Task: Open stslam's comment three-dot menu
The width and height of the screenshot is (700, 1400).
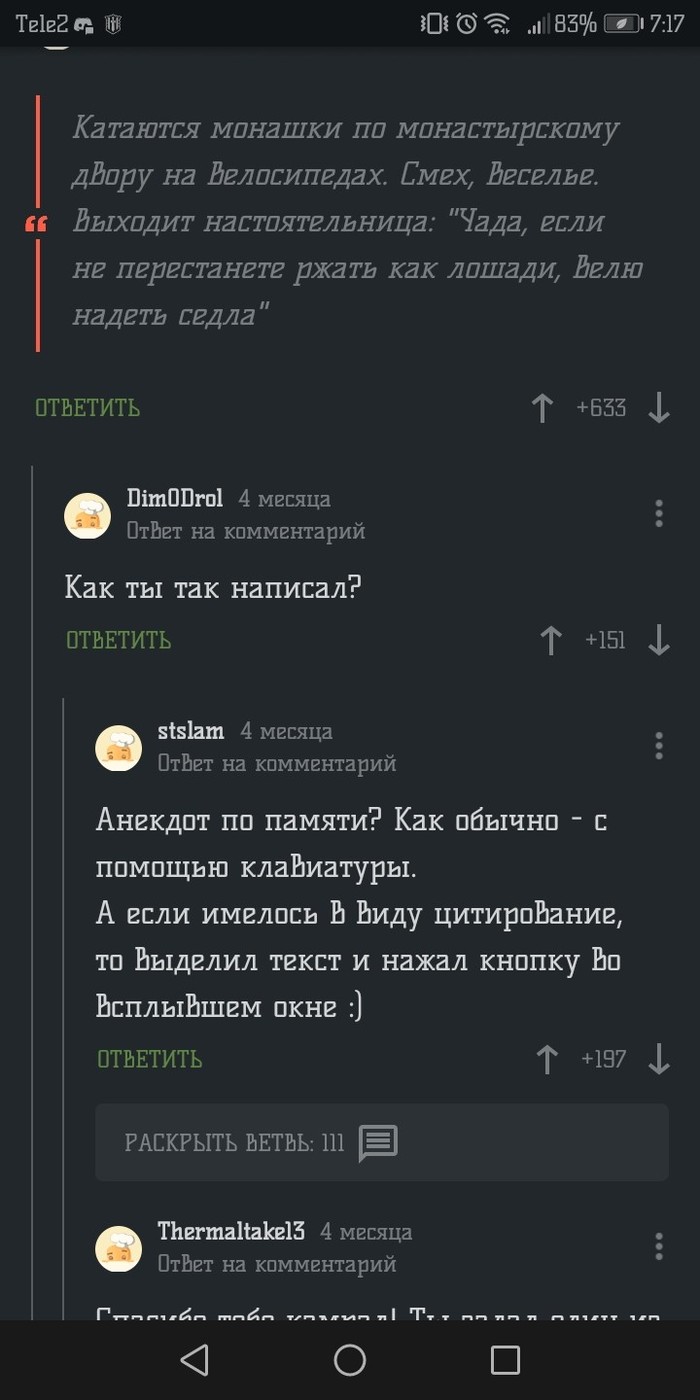Action: click(x=658, y=746)
